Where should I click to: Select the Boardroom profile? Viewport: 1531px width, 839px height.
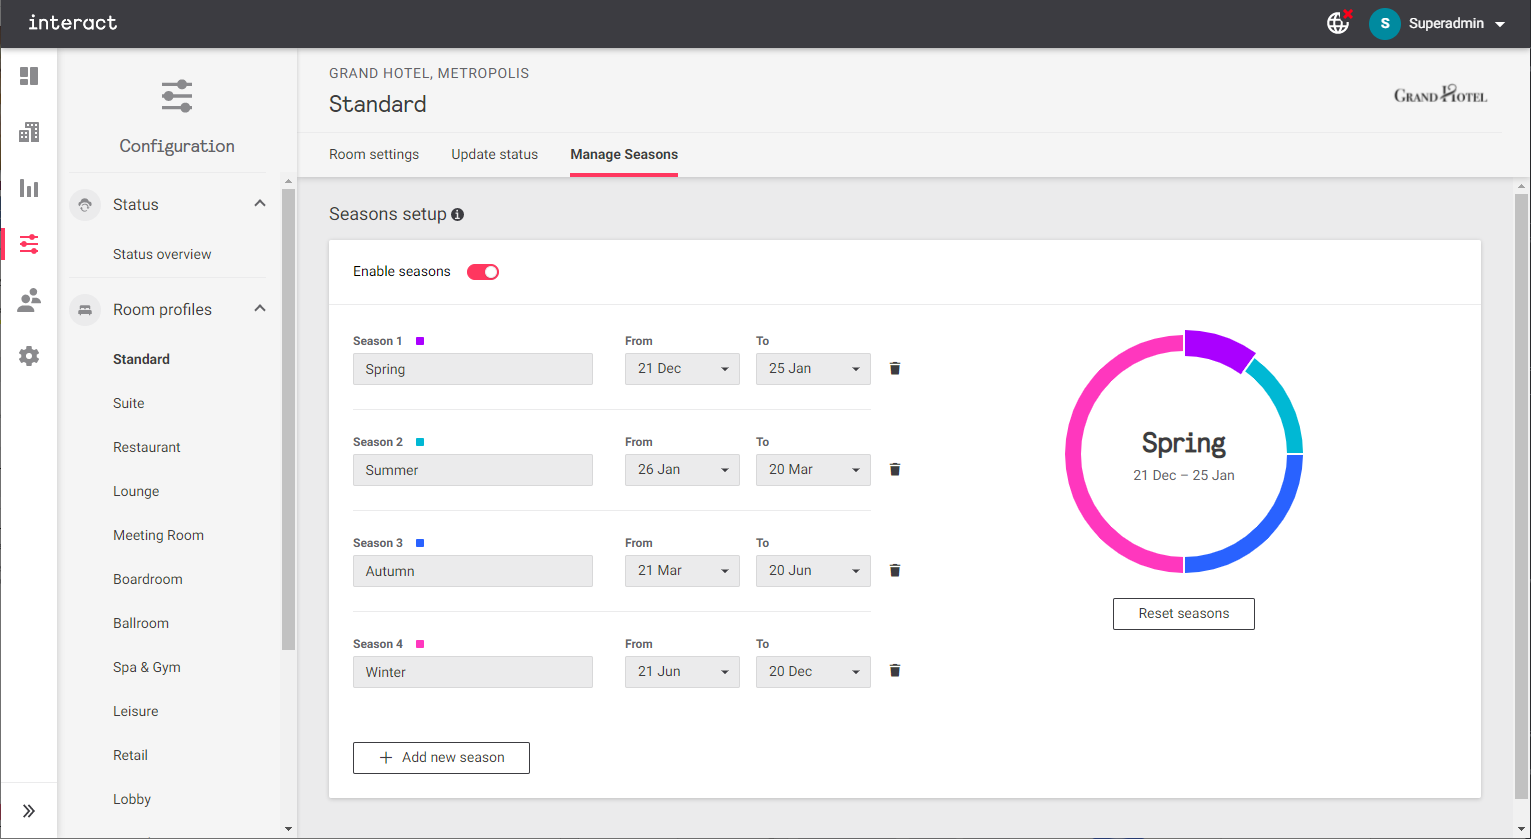pos(148,579)
